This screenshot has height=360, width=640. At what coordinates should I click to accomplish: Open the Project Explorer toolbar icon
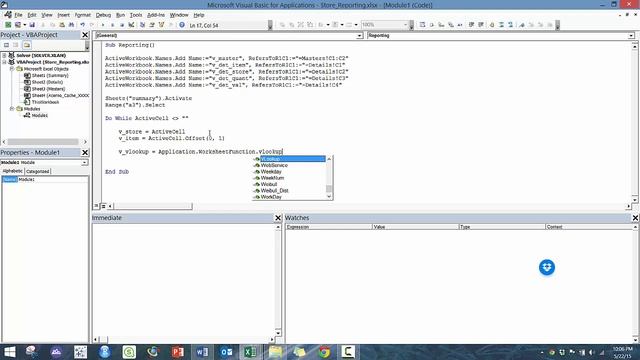coord(142,25)
